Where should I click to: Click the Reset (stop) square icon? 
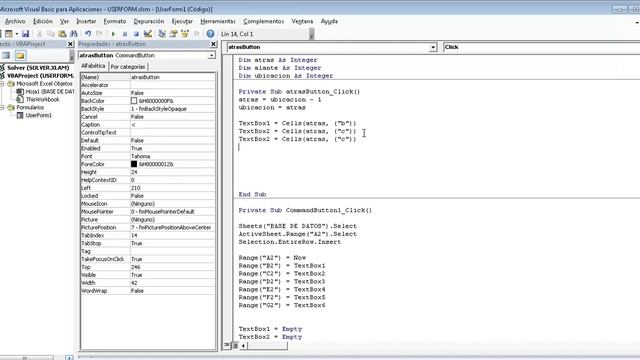136,34
